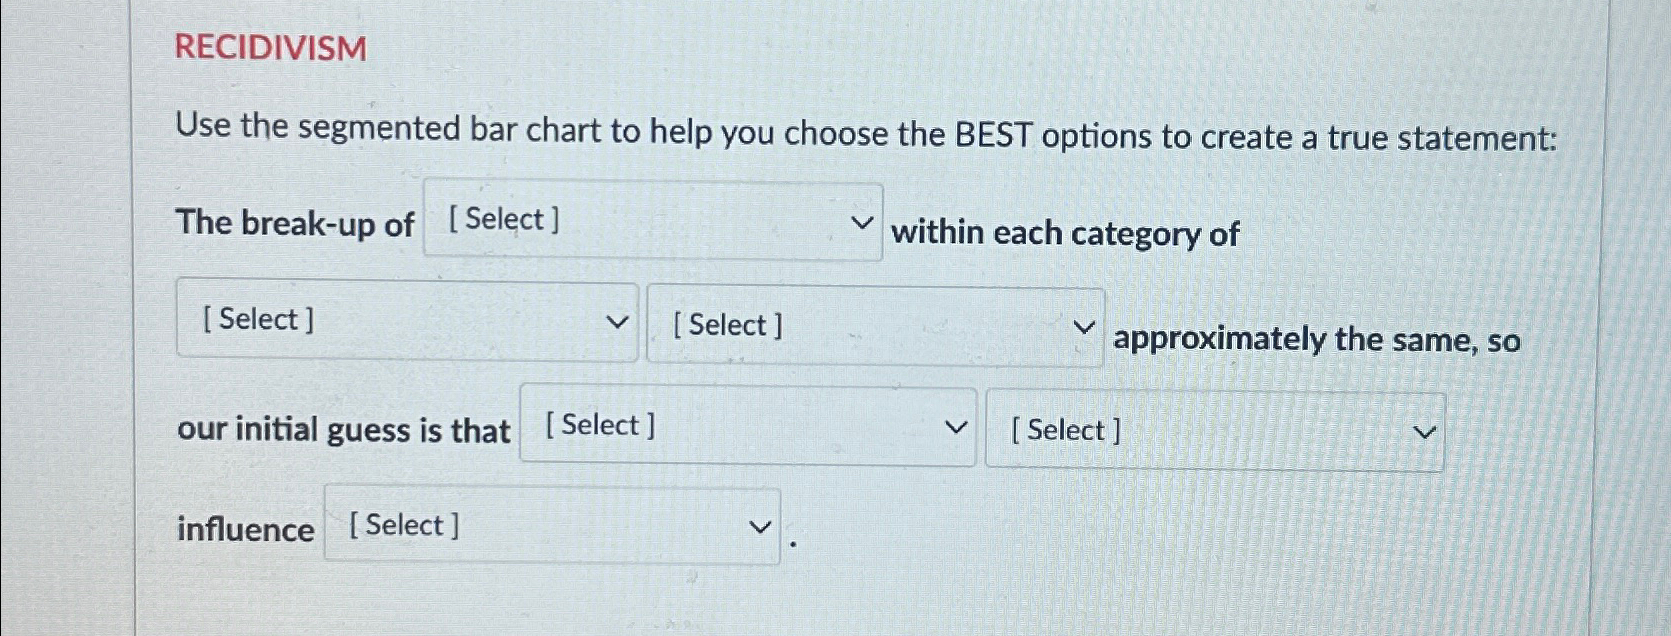Click the word 'influence'
This screenshot has width=1671, height=636.
pos(246,530)
